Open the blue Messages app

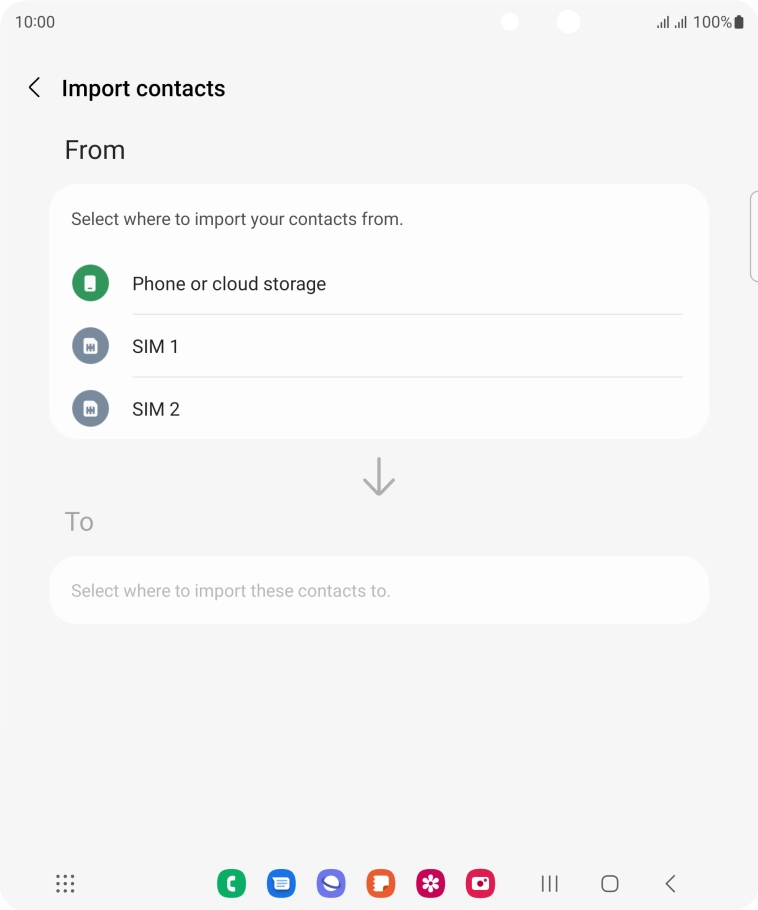pos(281,883)
